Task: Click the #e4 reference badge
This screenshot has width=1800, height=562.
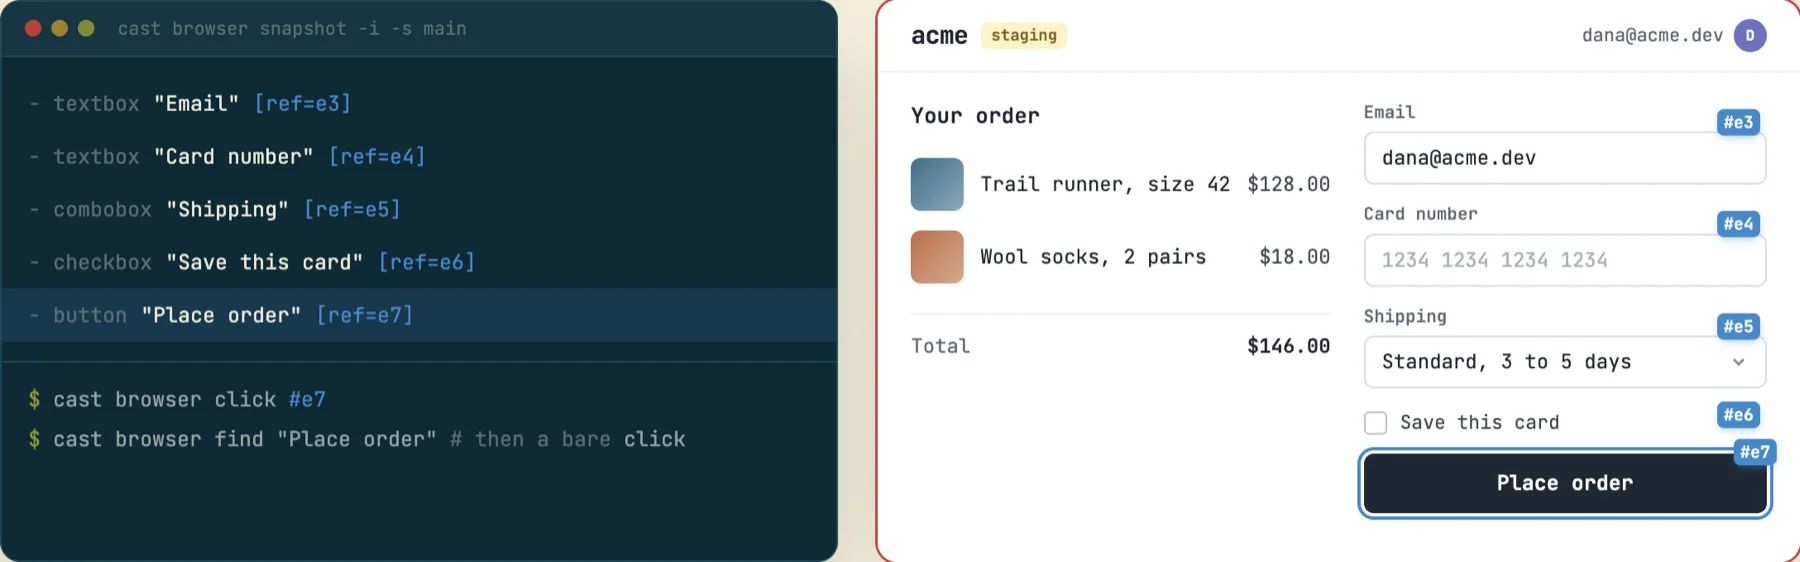Action: tap(1738, 224)
